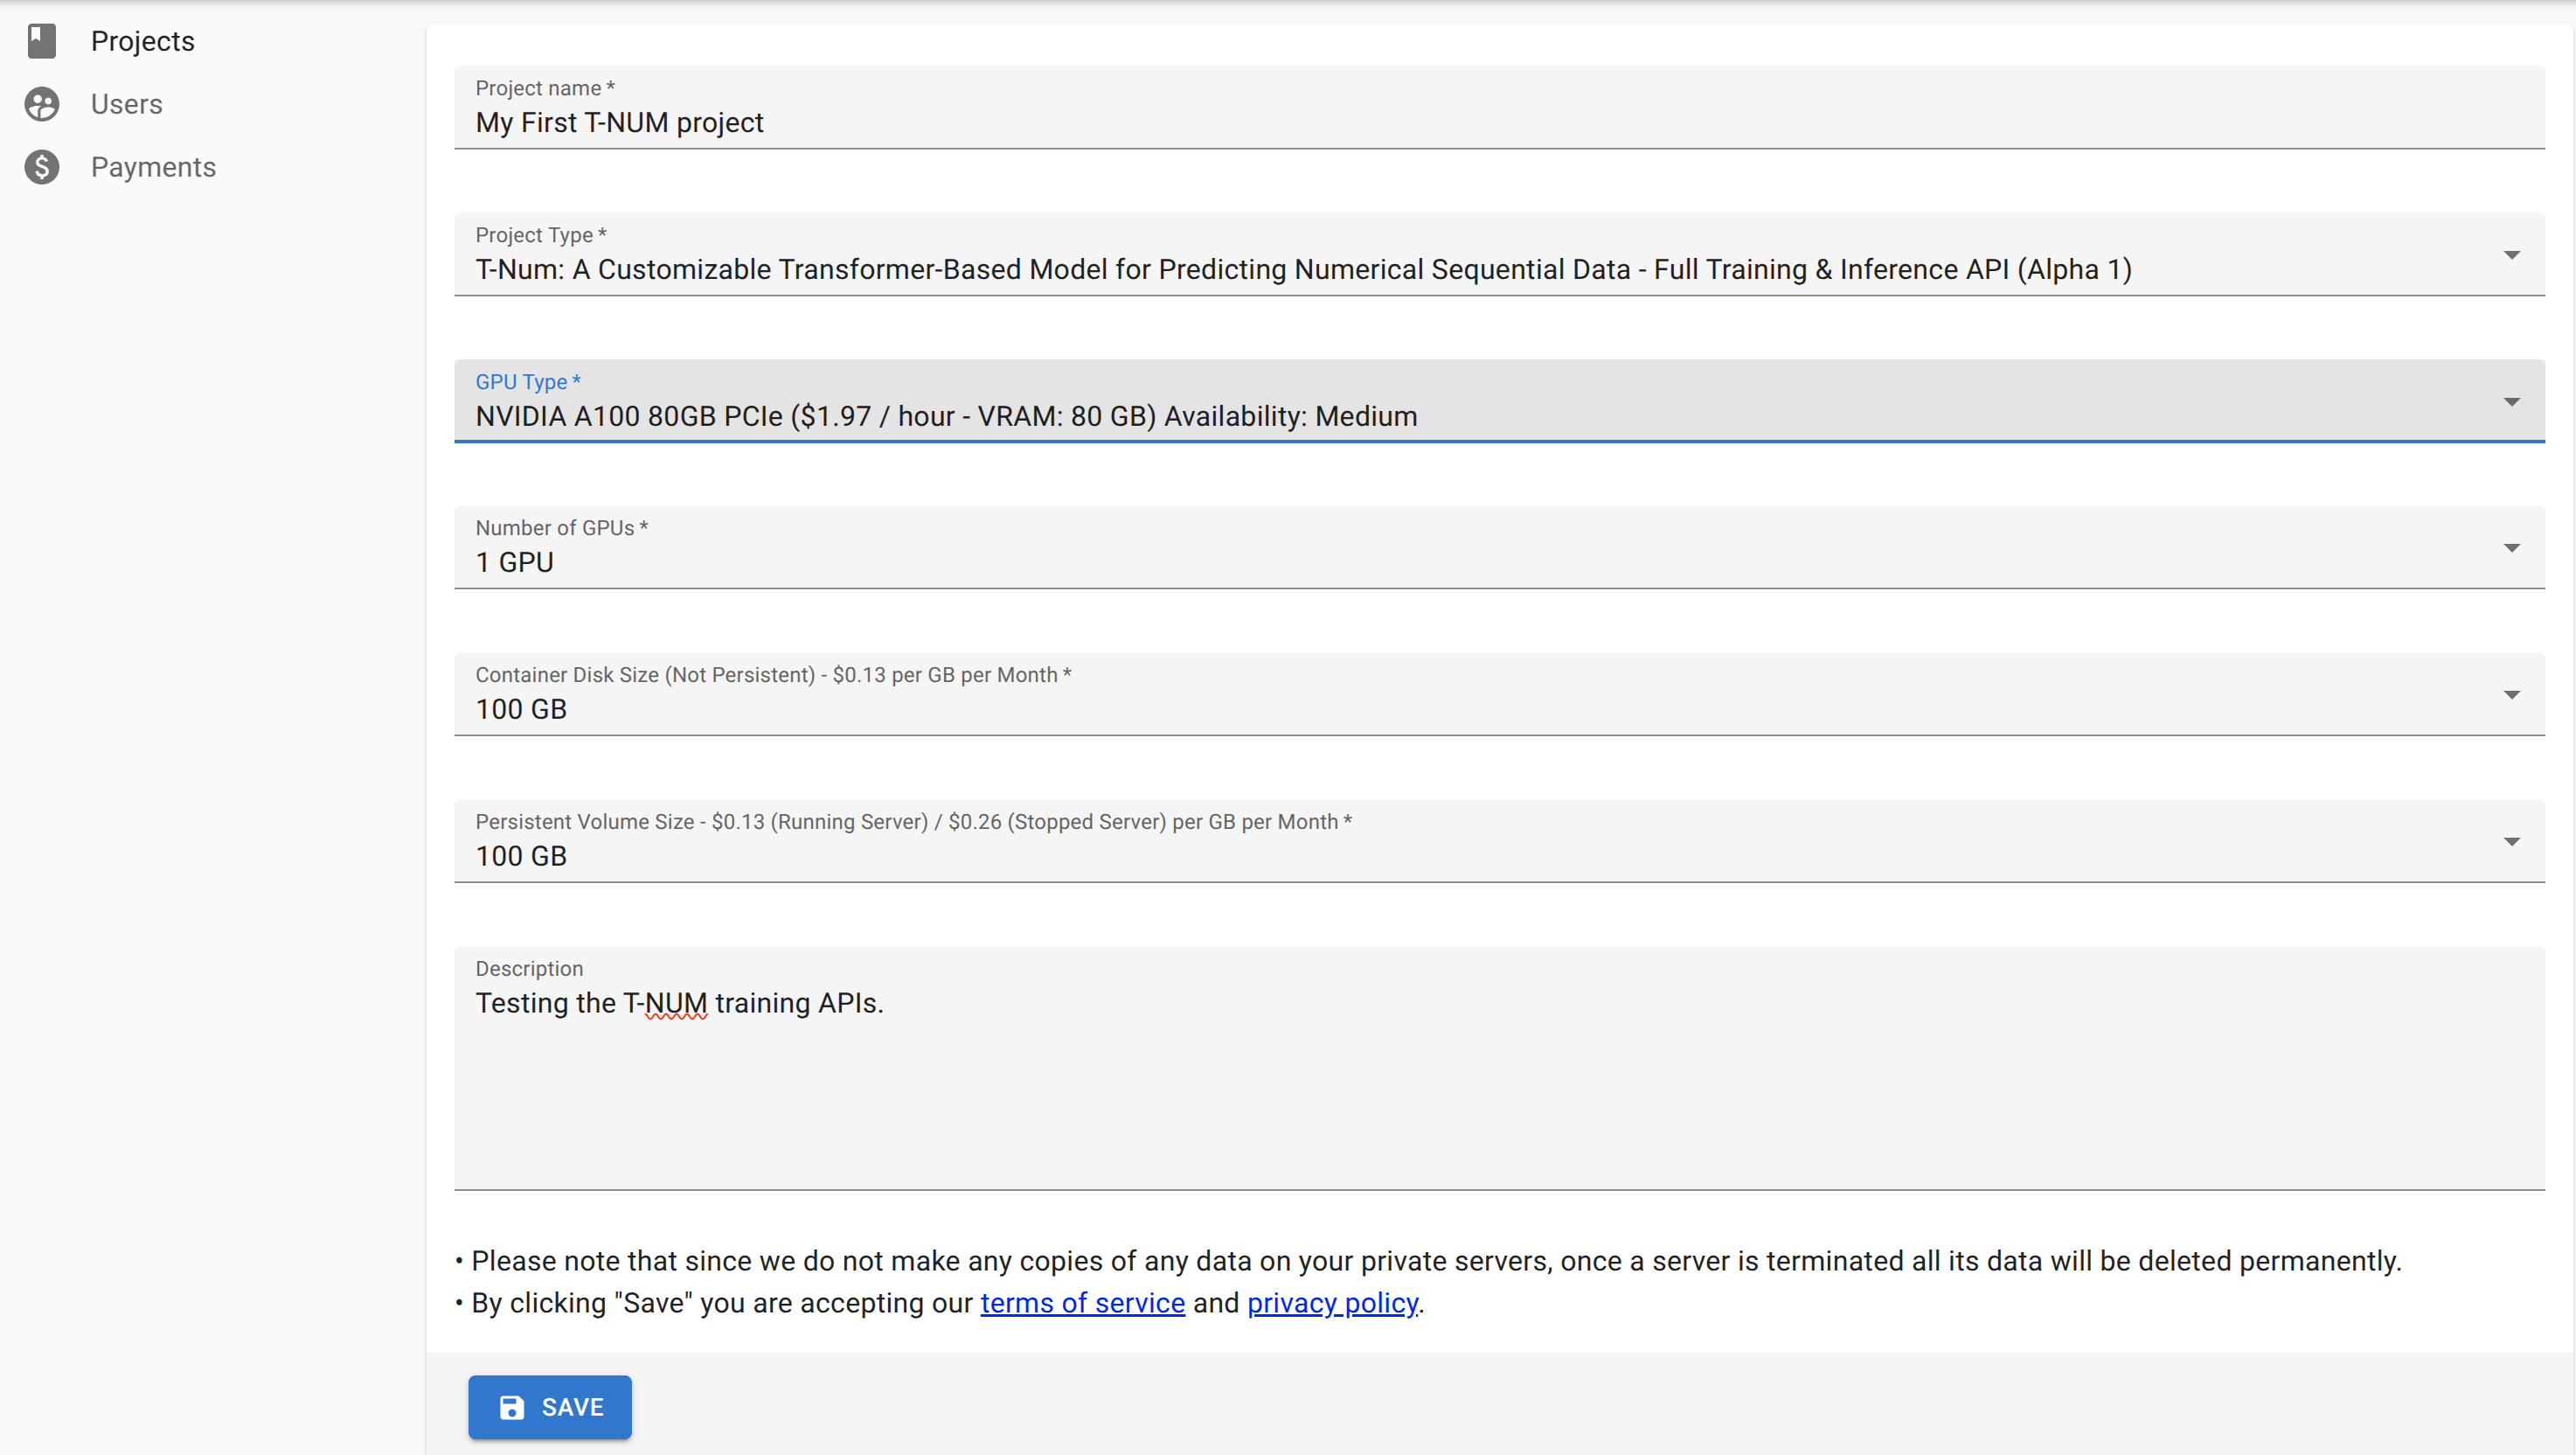The width and height of the screenshot is (2576, 1455).
Task: Open the Projects menu item
Action: pos(142,41)
